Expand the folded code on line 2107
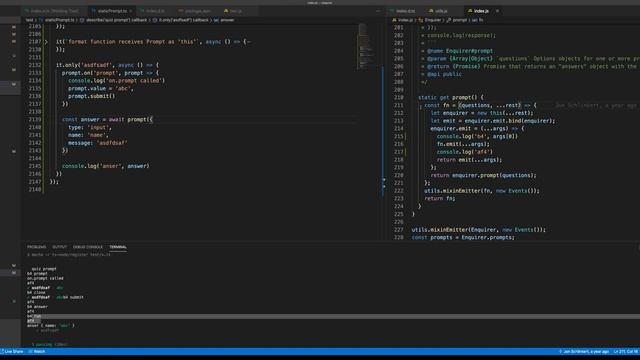This screenshot has width=640, height=360. click(x=46, y=42)
